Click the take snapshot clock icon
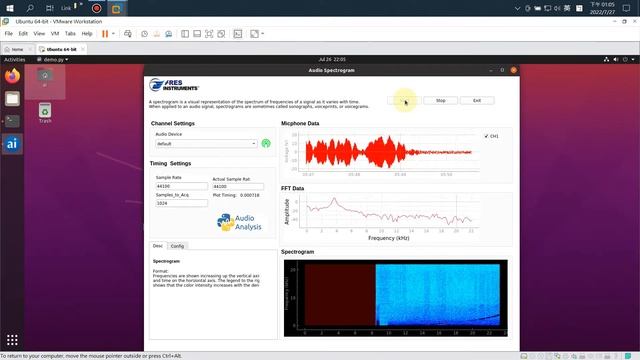The image size is (640, 360). tap(144, 34)
